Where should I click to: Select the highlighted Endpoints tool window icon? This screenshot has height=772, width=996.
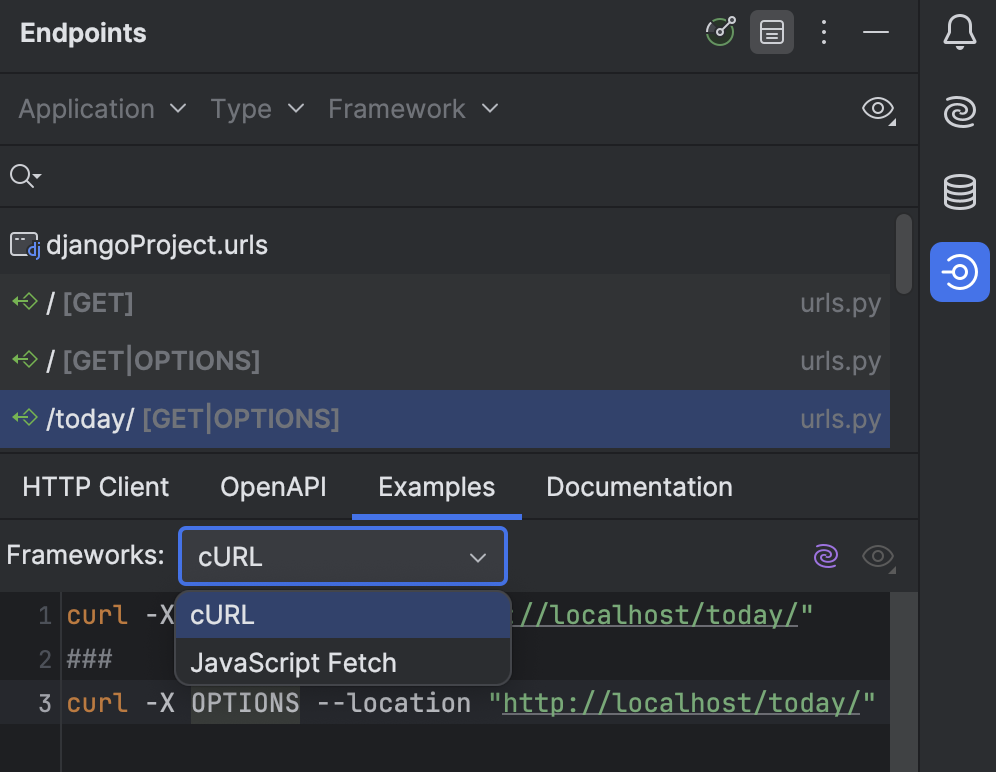(x=959, y=271)
